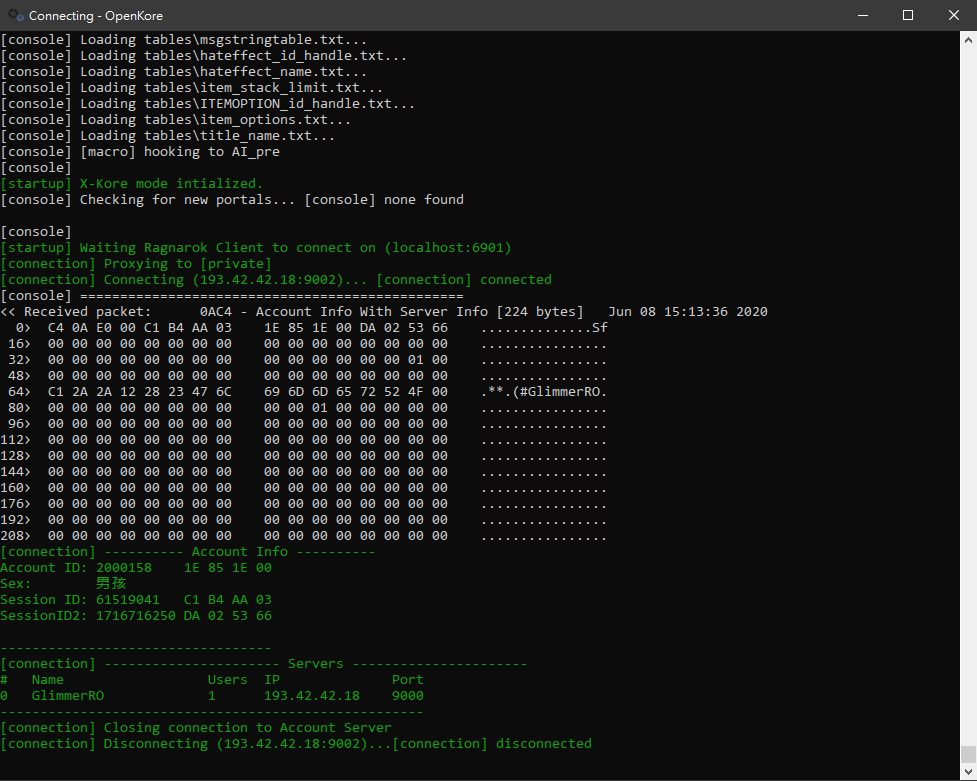Screen dimensions: 977x781
Task: Click the final "disconnected" status text
Action: [544, 744]
